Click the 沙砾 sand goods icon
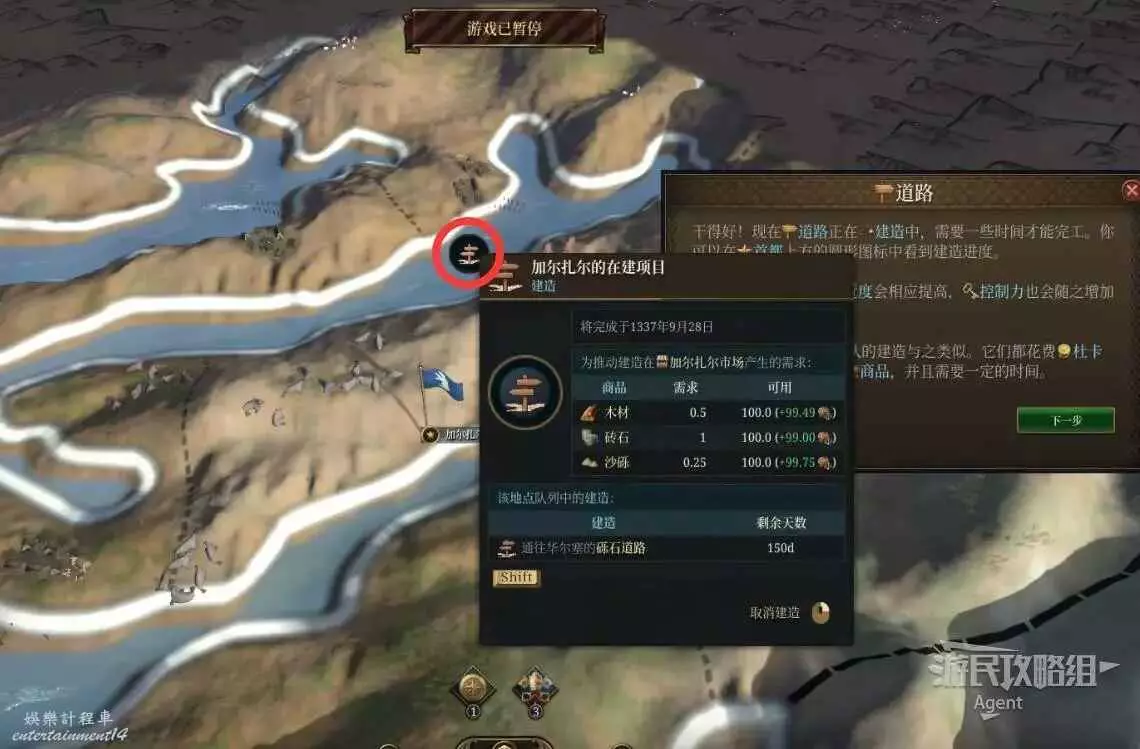 [x=589, y=462]
